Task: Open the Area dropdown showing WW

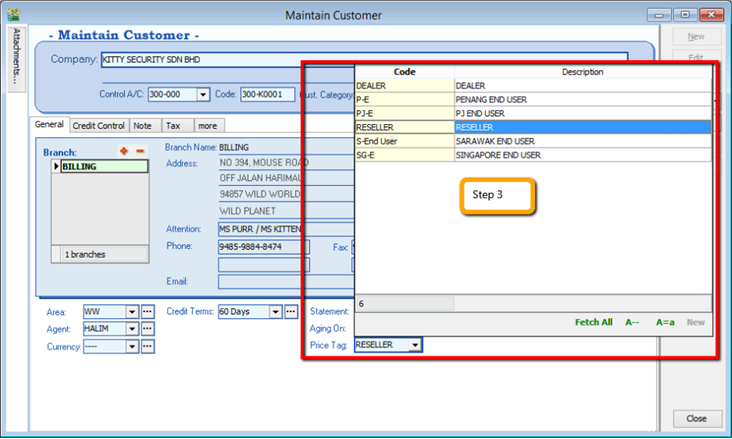Action: coord(132,312)
